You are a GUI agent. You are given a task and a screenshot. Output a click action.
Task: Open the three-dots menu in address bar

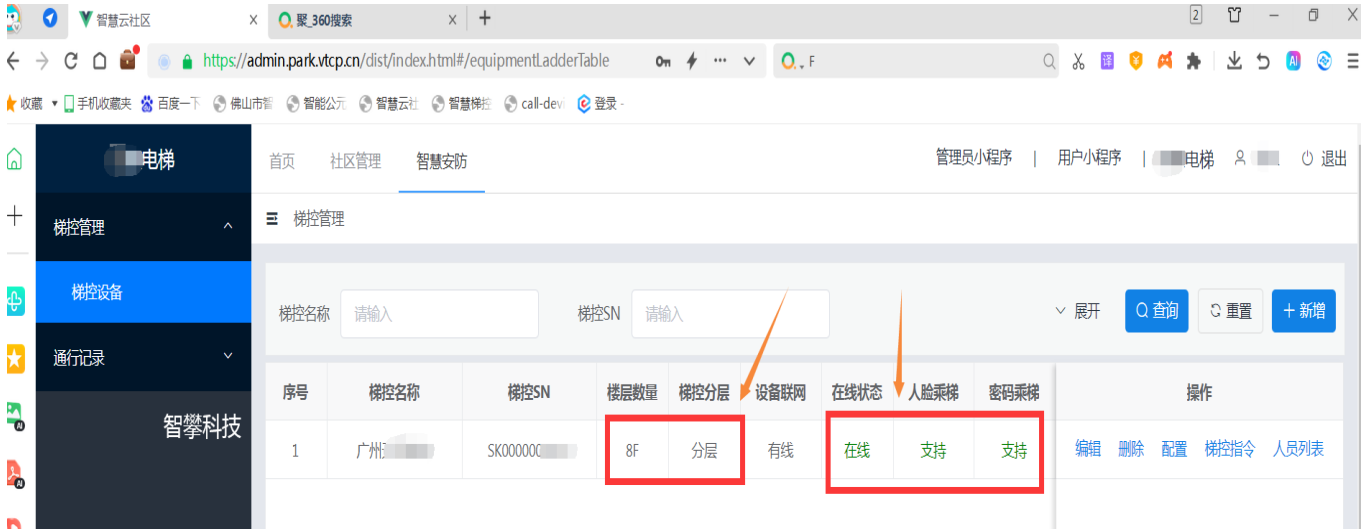pyautogui.click(x=720, y=61)
